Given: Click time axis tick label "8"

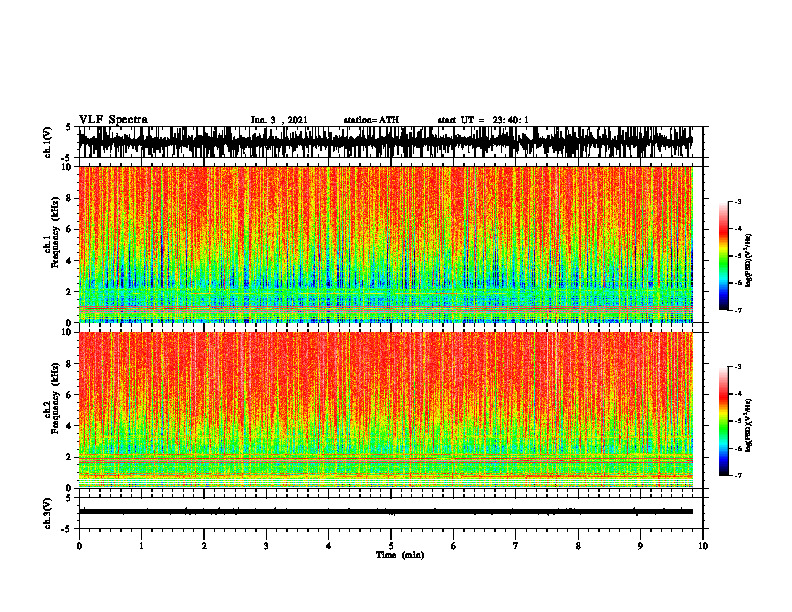Looking at the screenshot, I should pyautogui.click(x=578, y=546).
